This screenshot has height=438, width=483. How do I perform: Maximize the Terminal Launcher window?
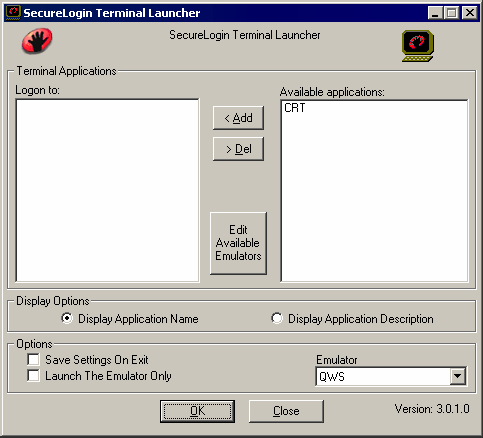point(451,13)
